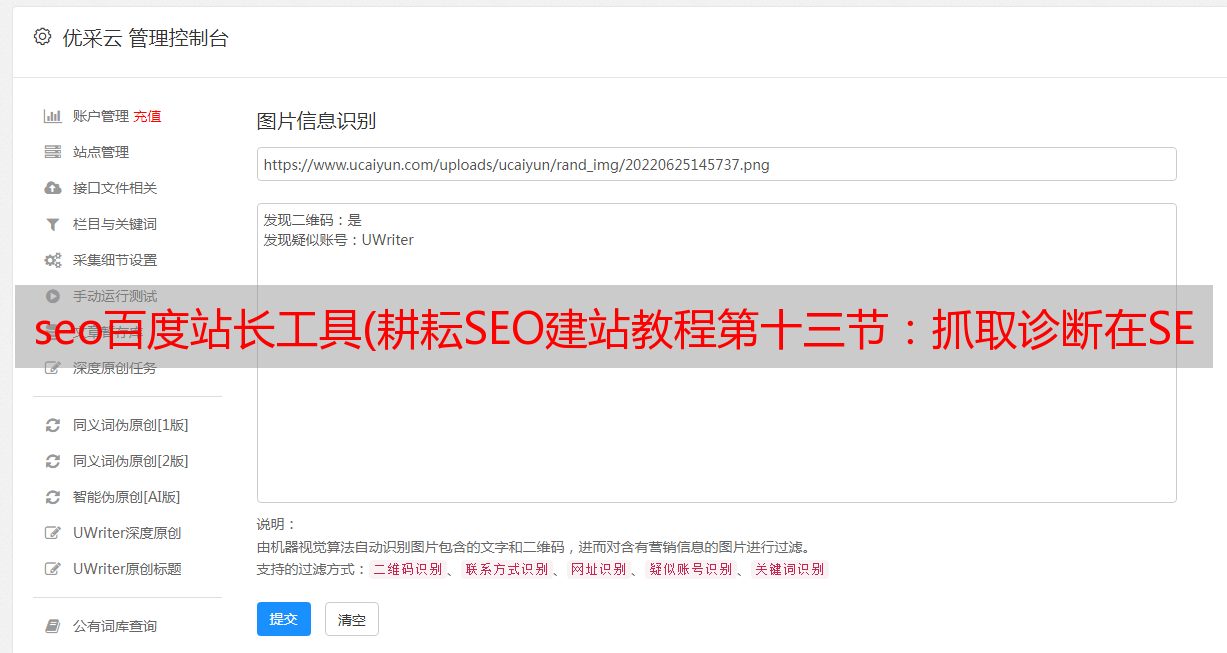Click the refresh icon for 同义词伪原创[1版]

coord(53,425)
